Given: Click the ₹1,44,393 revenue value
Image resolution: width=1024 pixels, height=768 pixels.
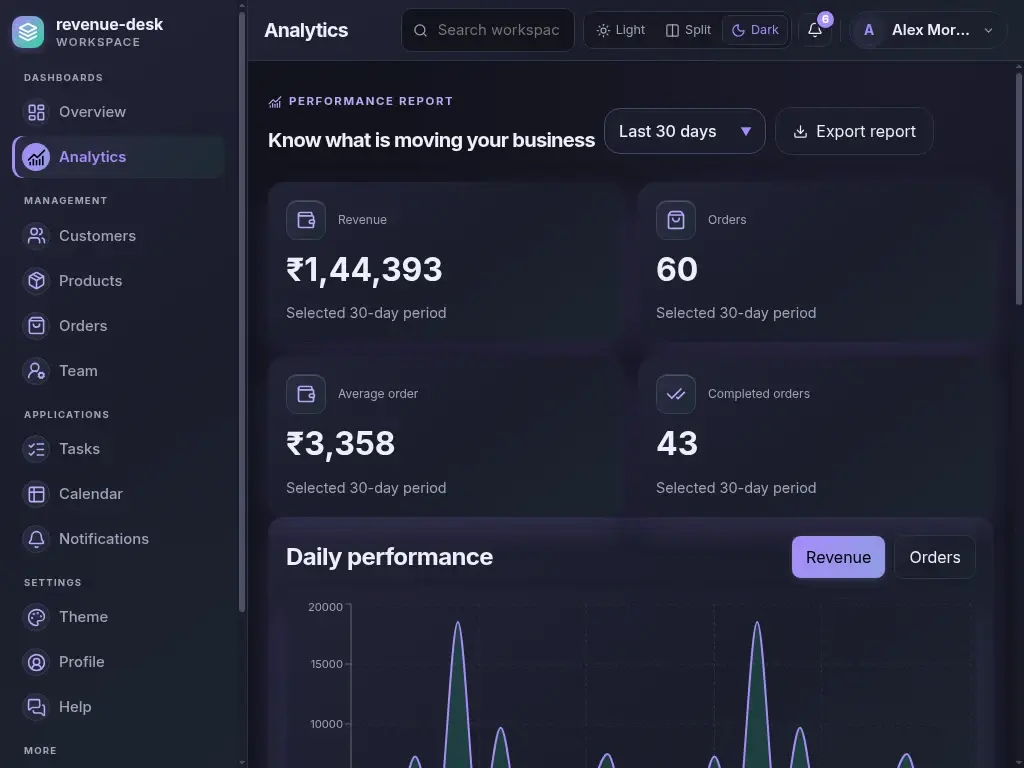Looking at the screenshot, I should pos(364,270).
